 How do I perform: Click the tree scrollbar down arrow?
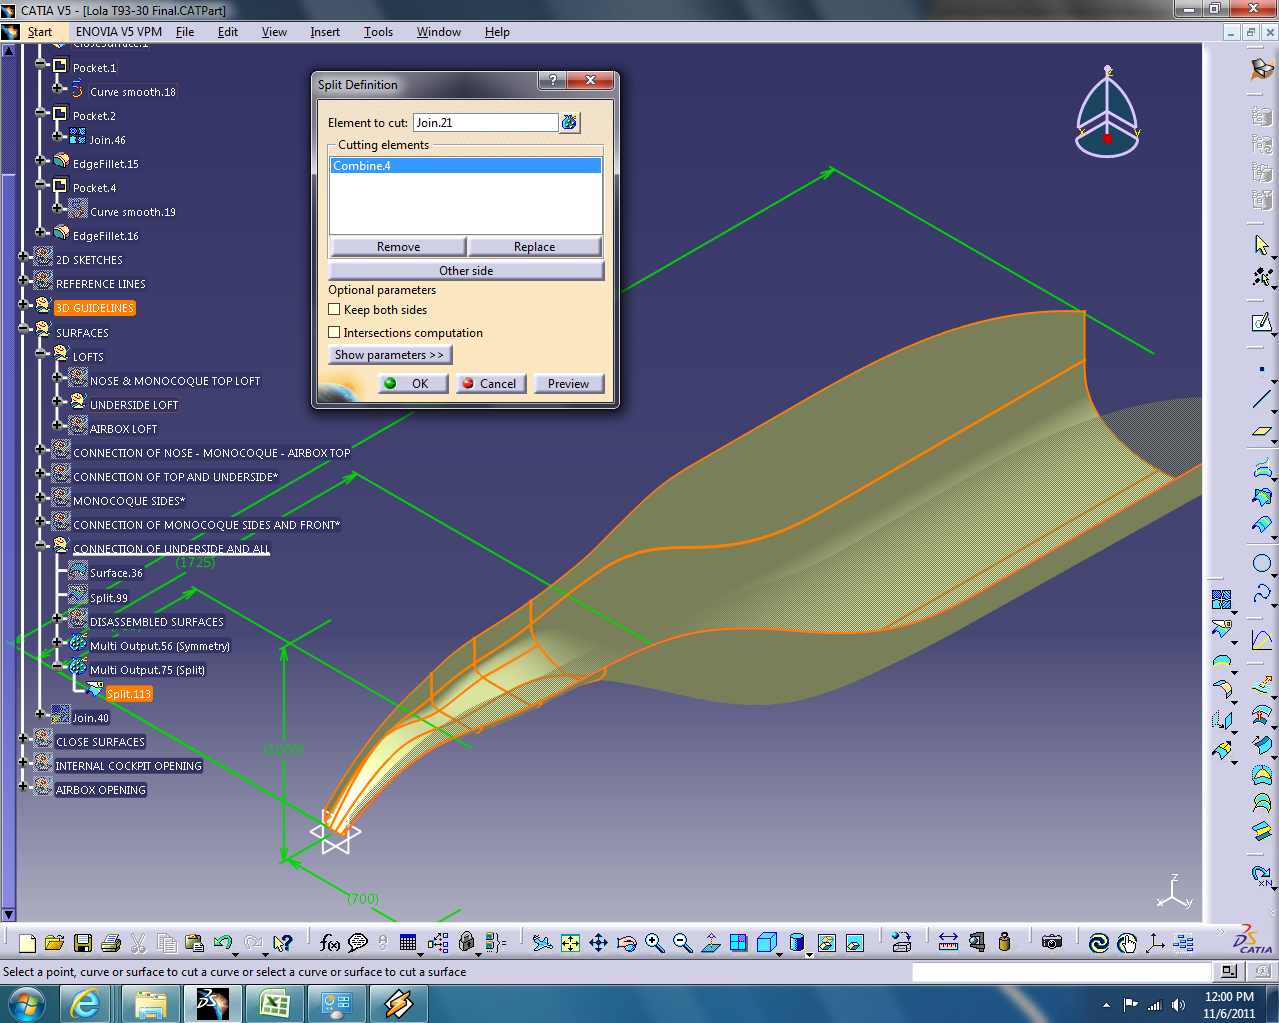point(8,914)
